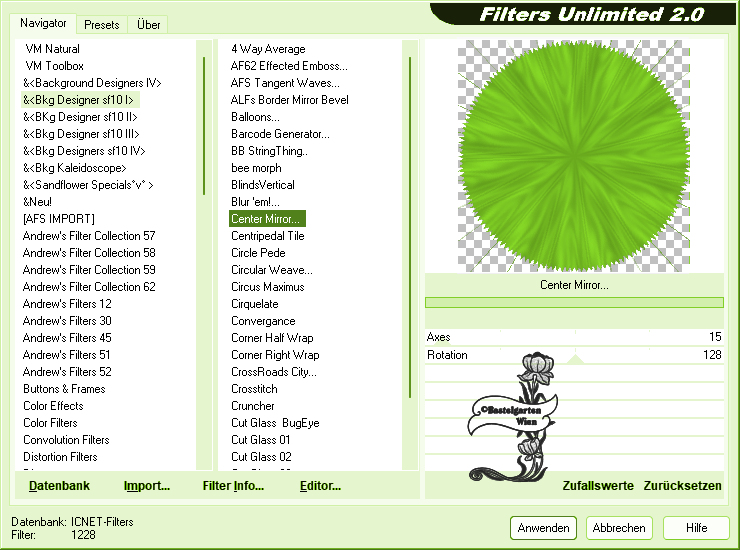Select &<Bkg Designers sf10 IV> category
This screenshot has width=740, height=550.
point(84,151)
